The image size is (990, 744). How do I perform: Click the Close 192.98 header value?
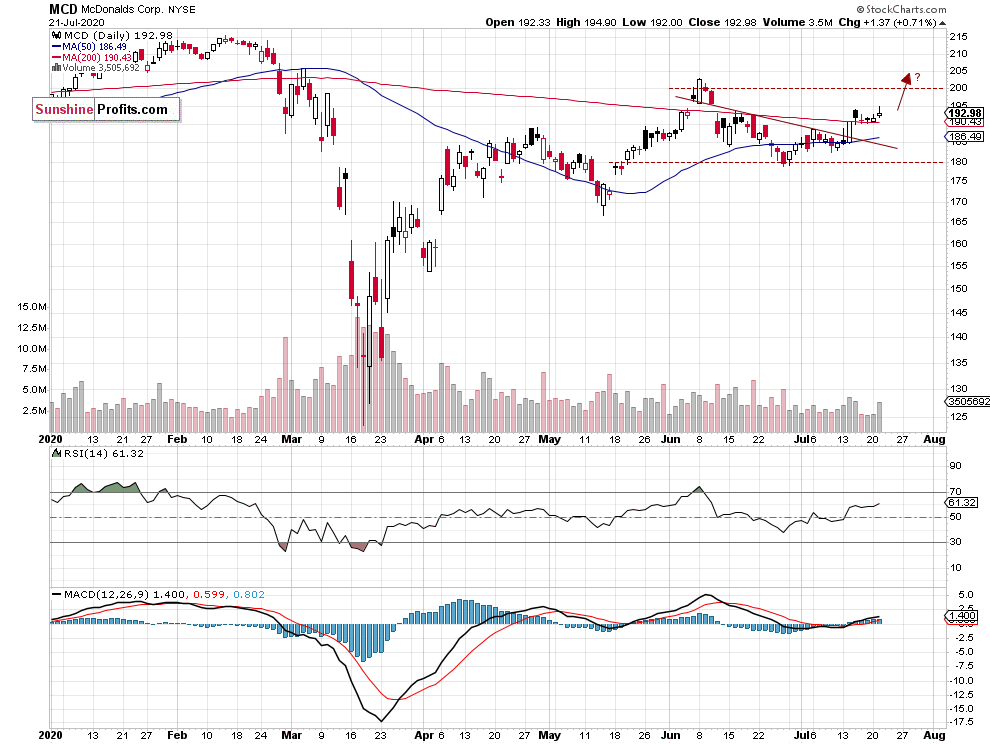tap(722, 22)
